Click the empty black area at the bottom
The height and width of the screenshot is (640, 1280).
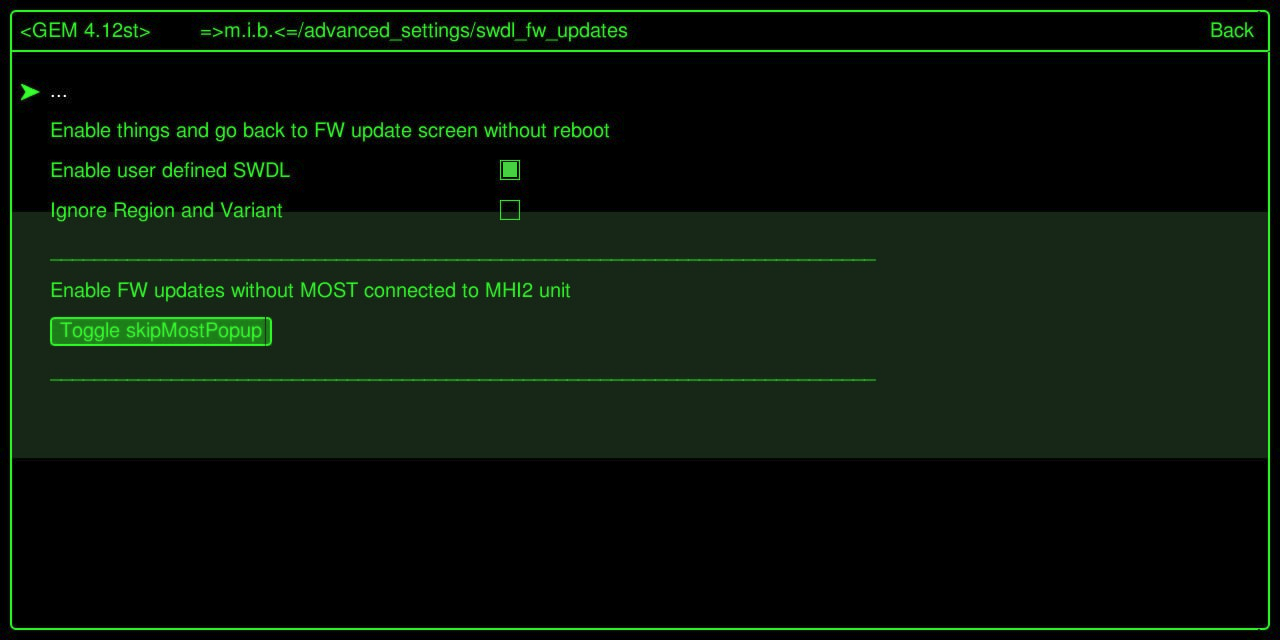click(x=640, y=543)
